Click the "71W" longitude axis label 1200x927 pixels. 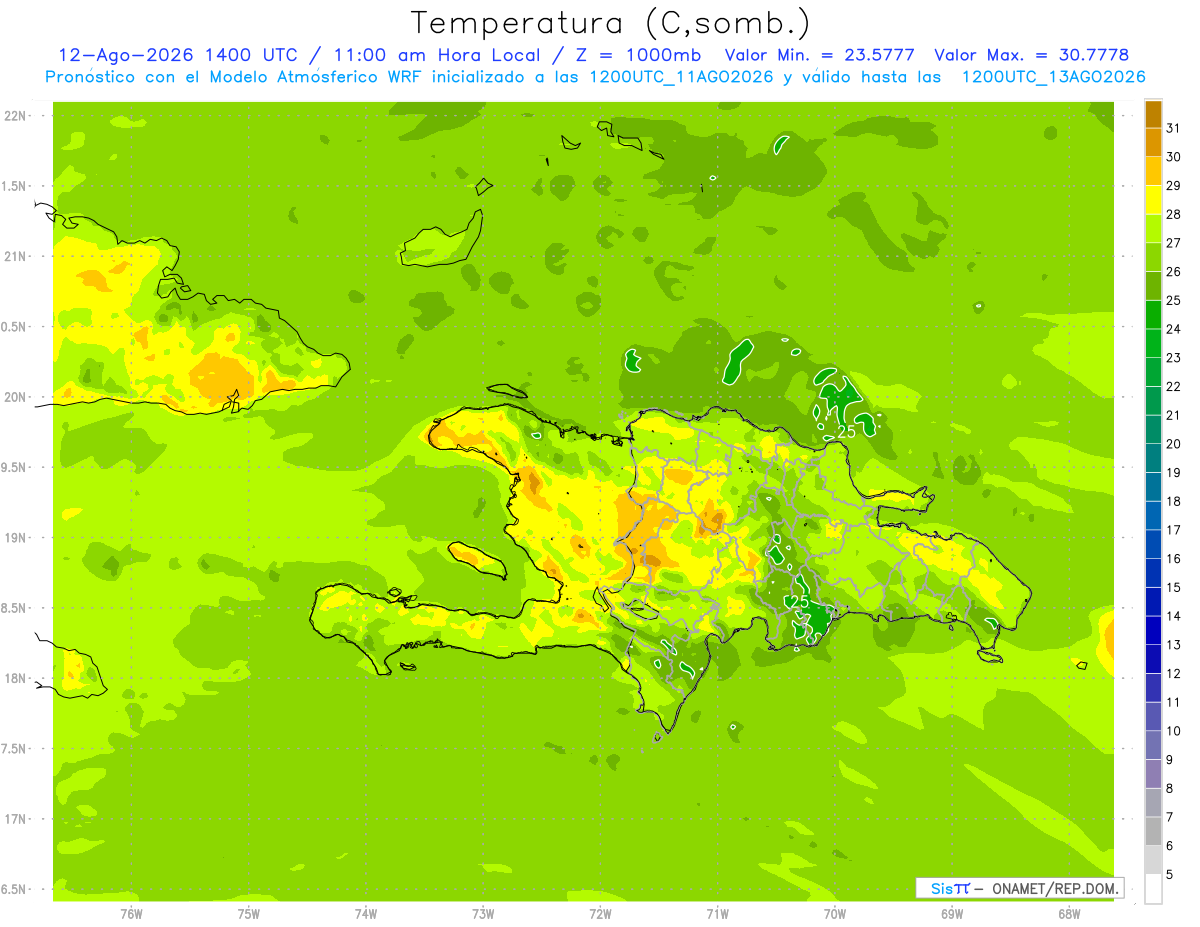click(717, 913)
